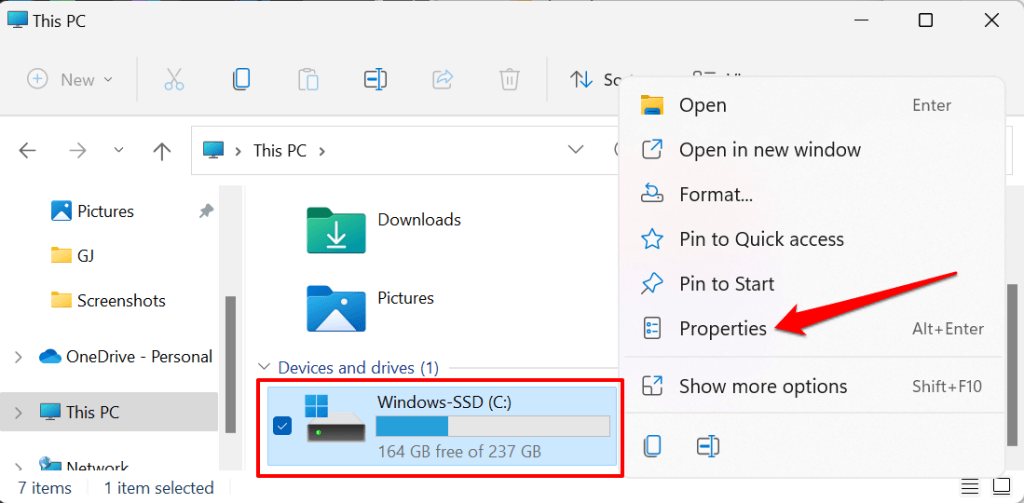
Task: Collapse the Devices and drives group
Action: pyautogui.click(x=264, y=368)
